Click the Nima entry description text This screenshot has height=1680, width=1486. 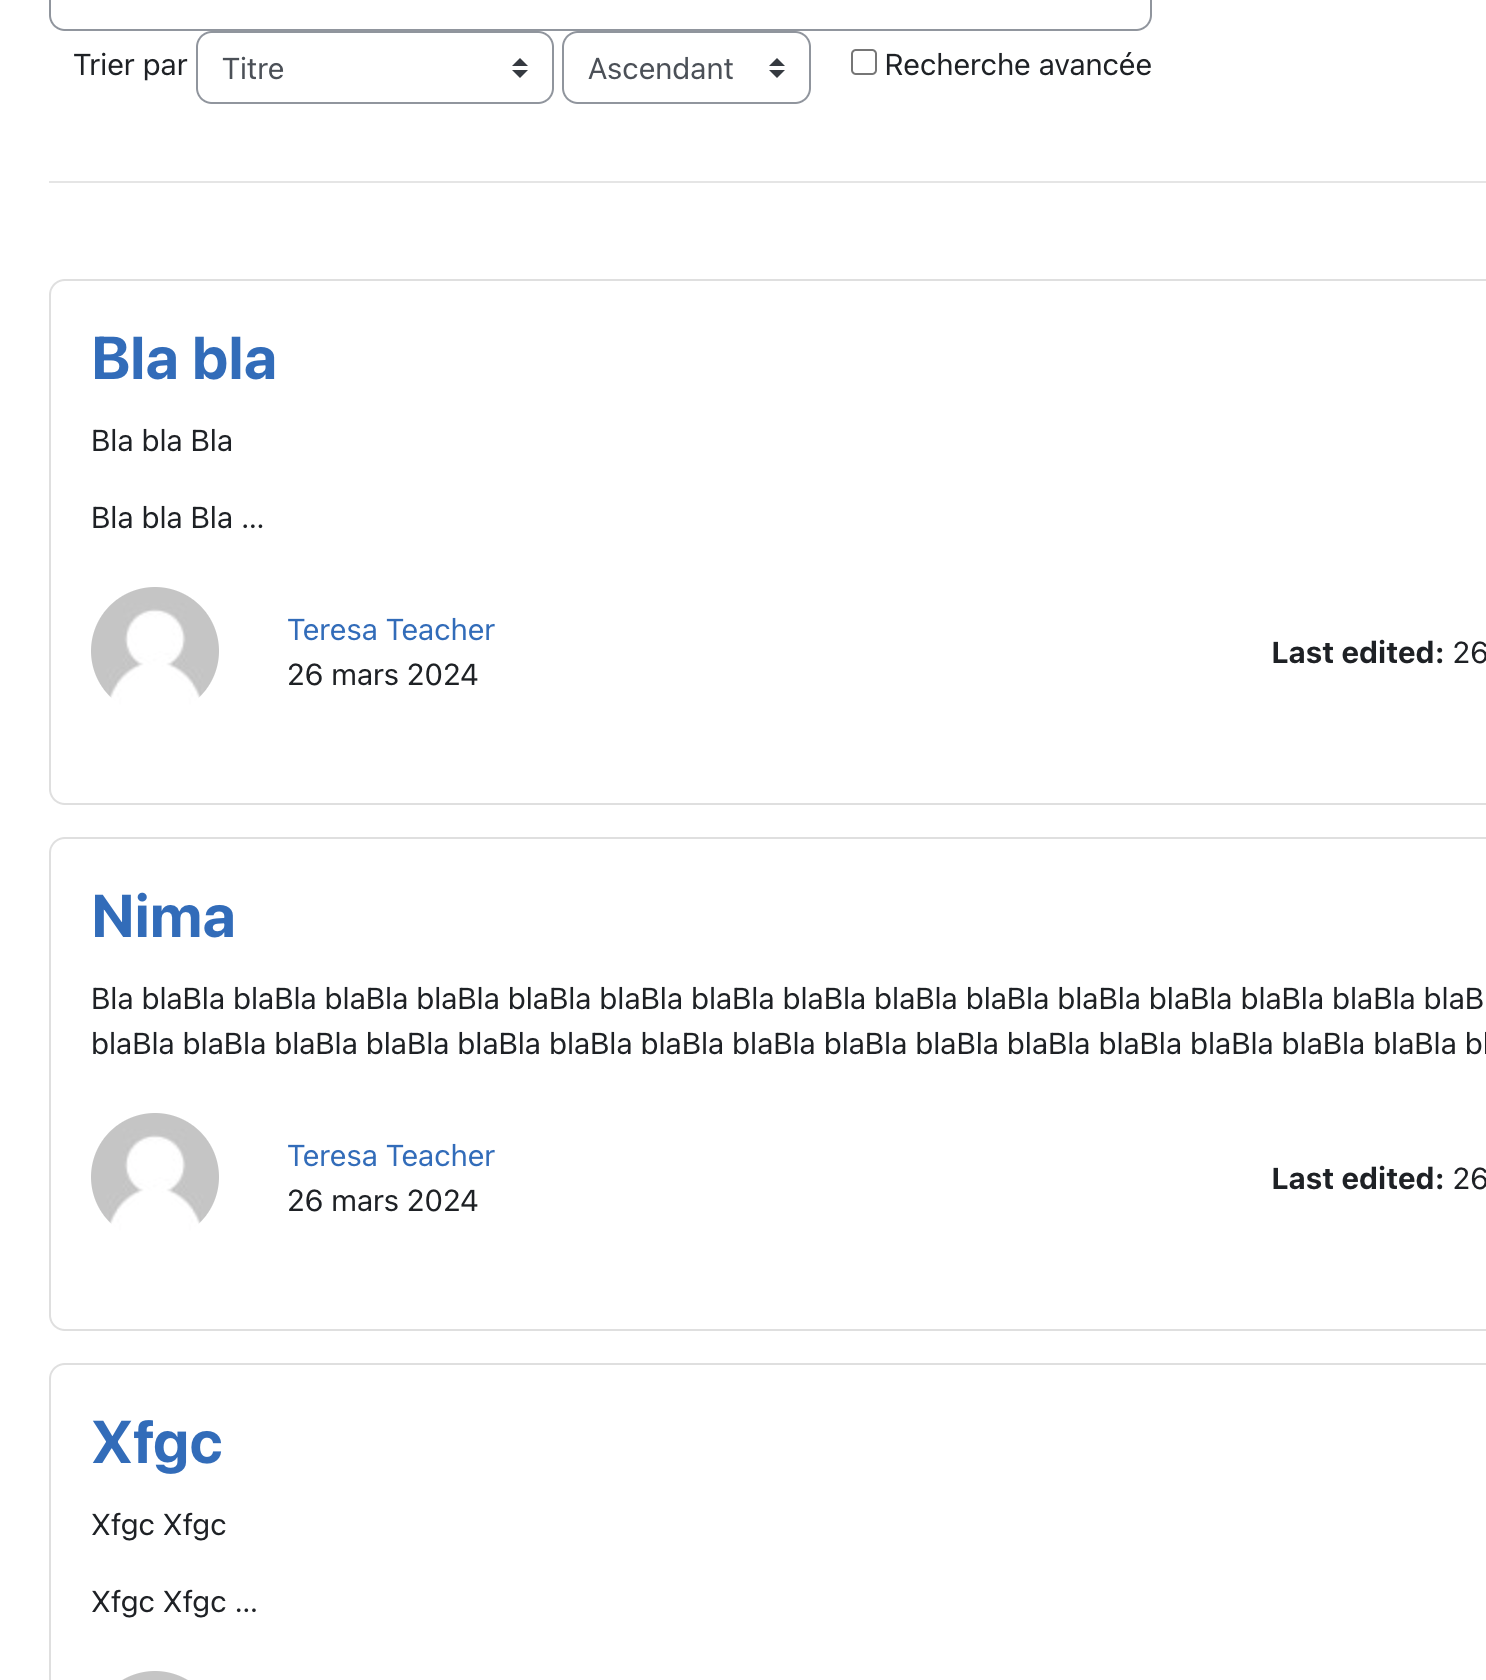pos(788,1021)
